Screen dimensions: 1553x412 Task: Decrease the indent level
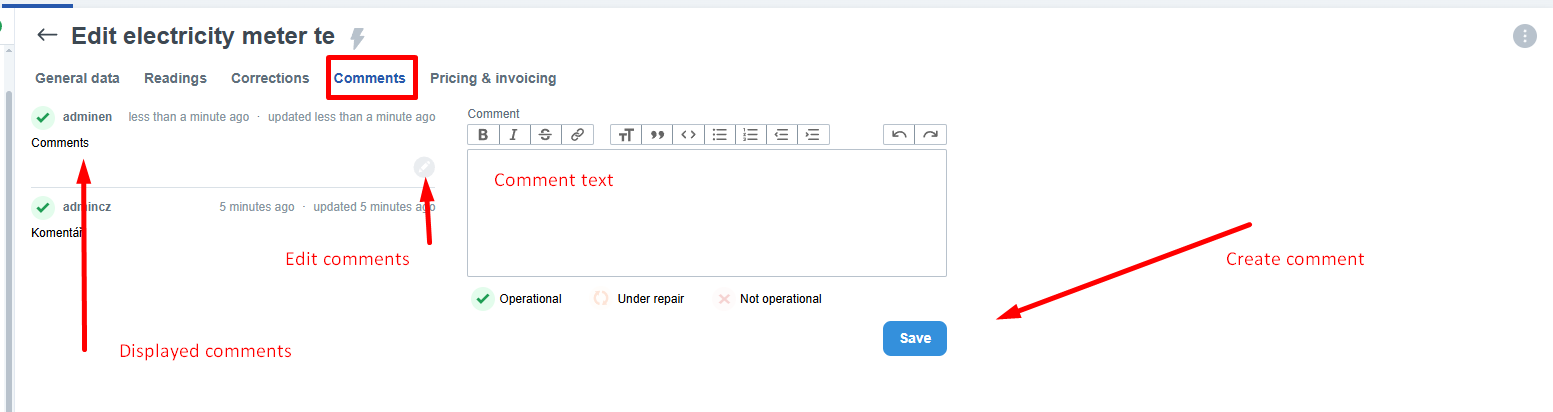click(x=782, y=135)
